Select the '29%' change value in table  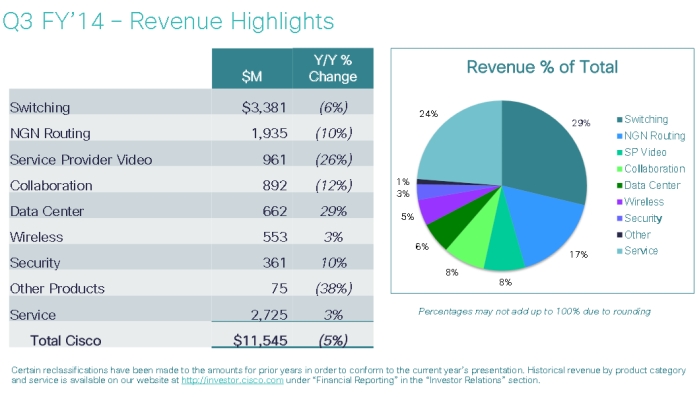pyautogui.click(x=333, y=211)
